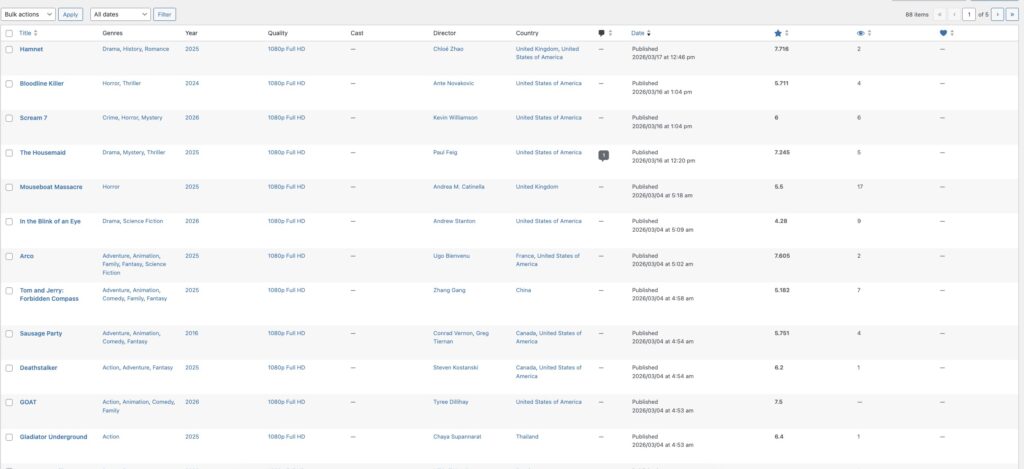Click the sort arrows beside Title
The image size is (1024, 469).
click(x=36, y=33)
